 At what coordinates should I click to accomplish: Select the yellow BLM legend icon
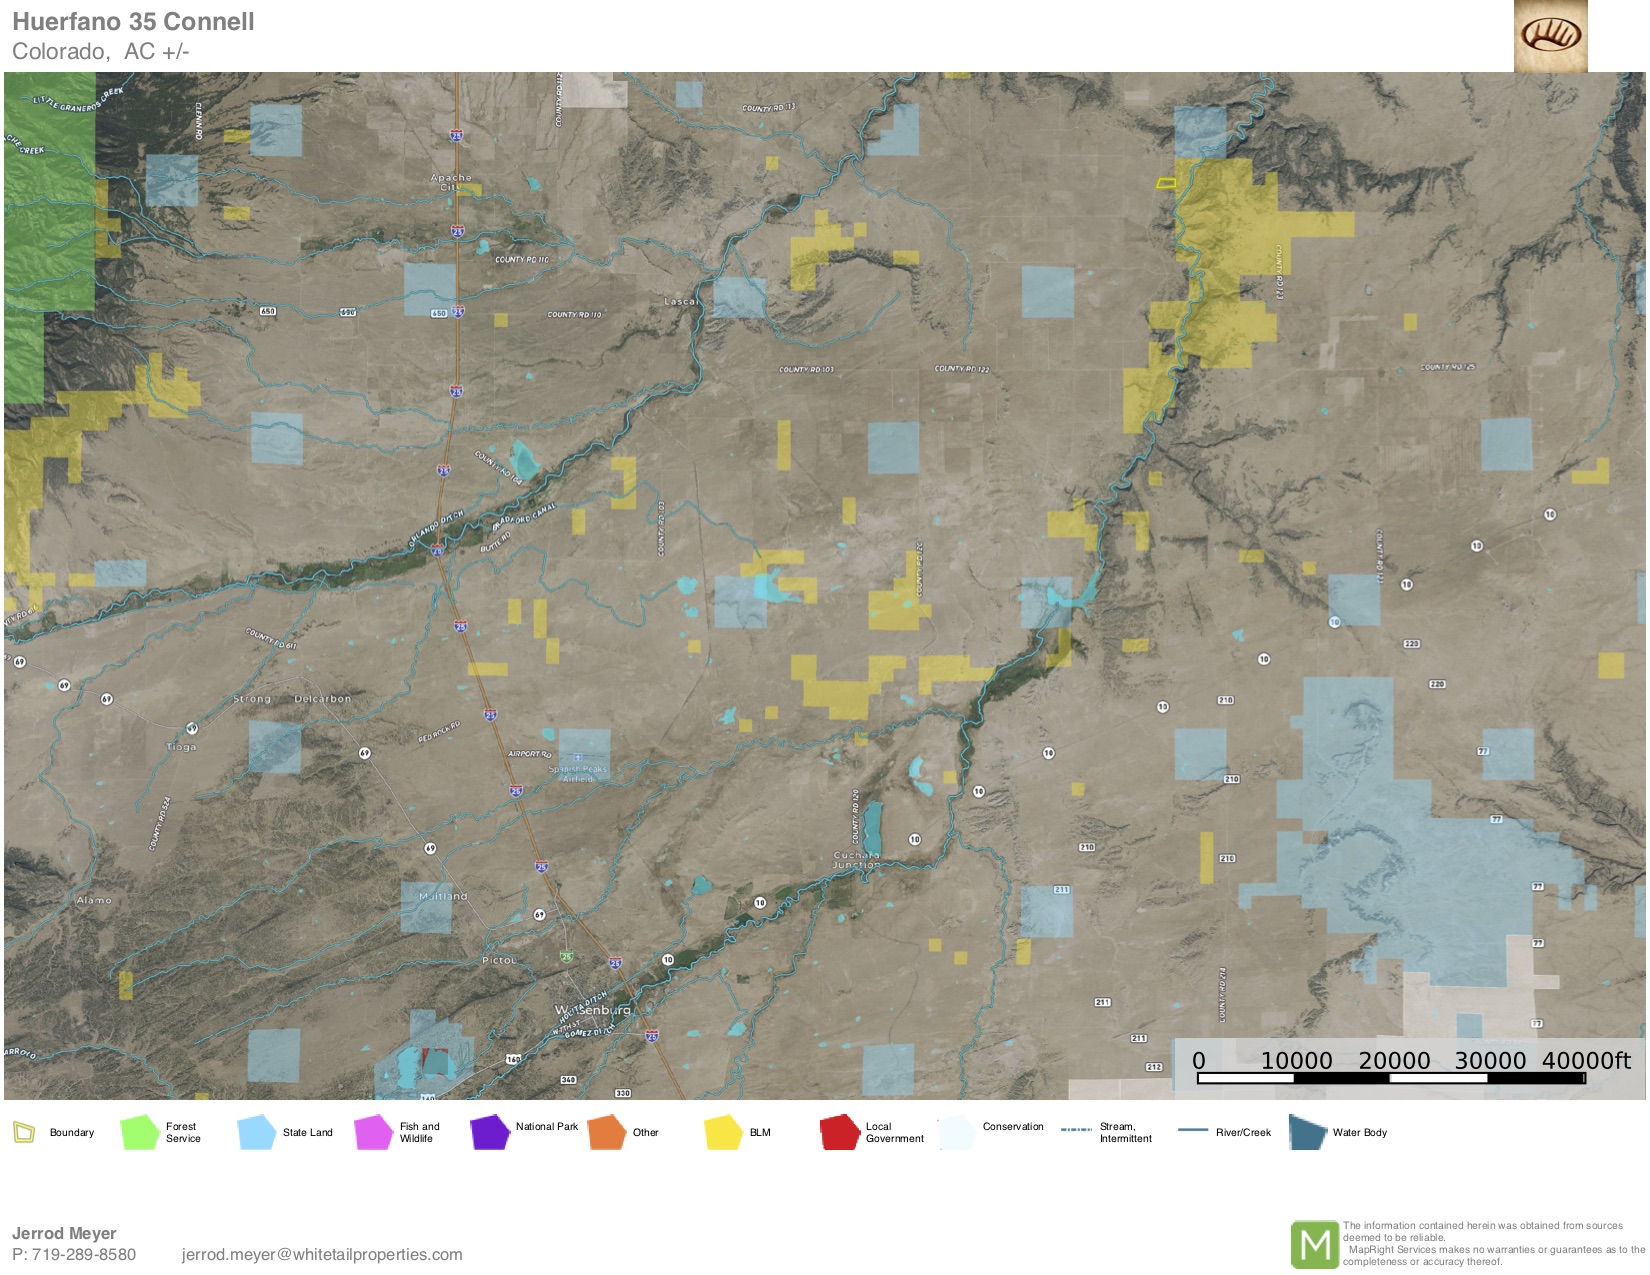(723, 1132)
